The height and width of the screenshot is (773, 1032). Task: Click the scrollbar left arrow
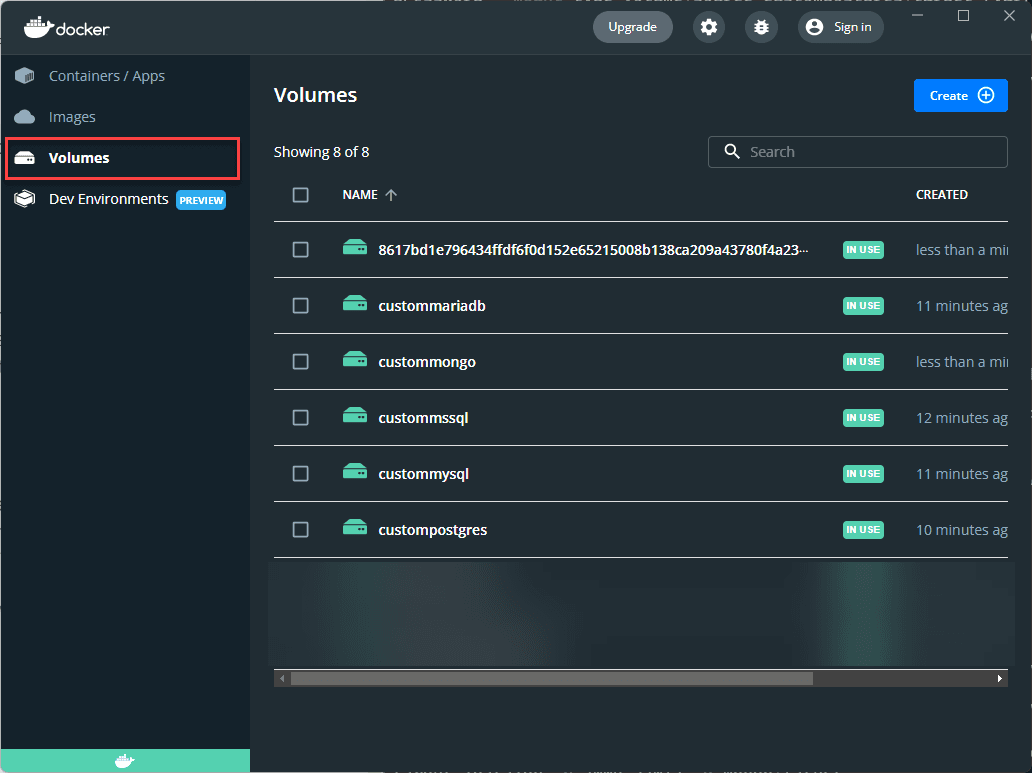point(282,678)
